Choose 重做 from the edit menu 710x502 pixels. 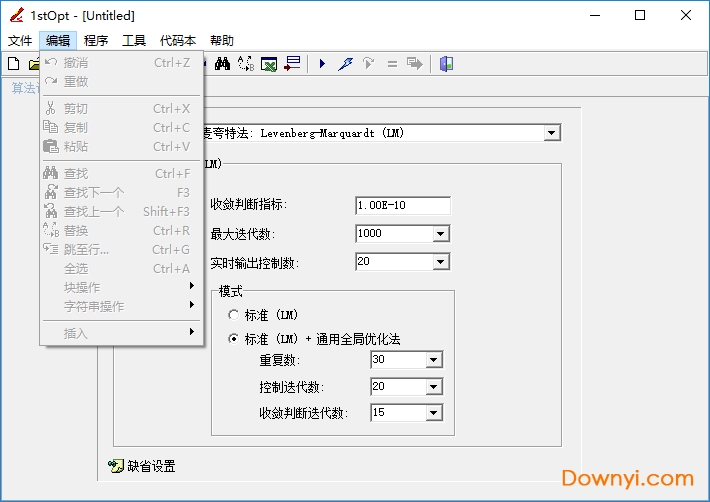[x=121, y=81]
